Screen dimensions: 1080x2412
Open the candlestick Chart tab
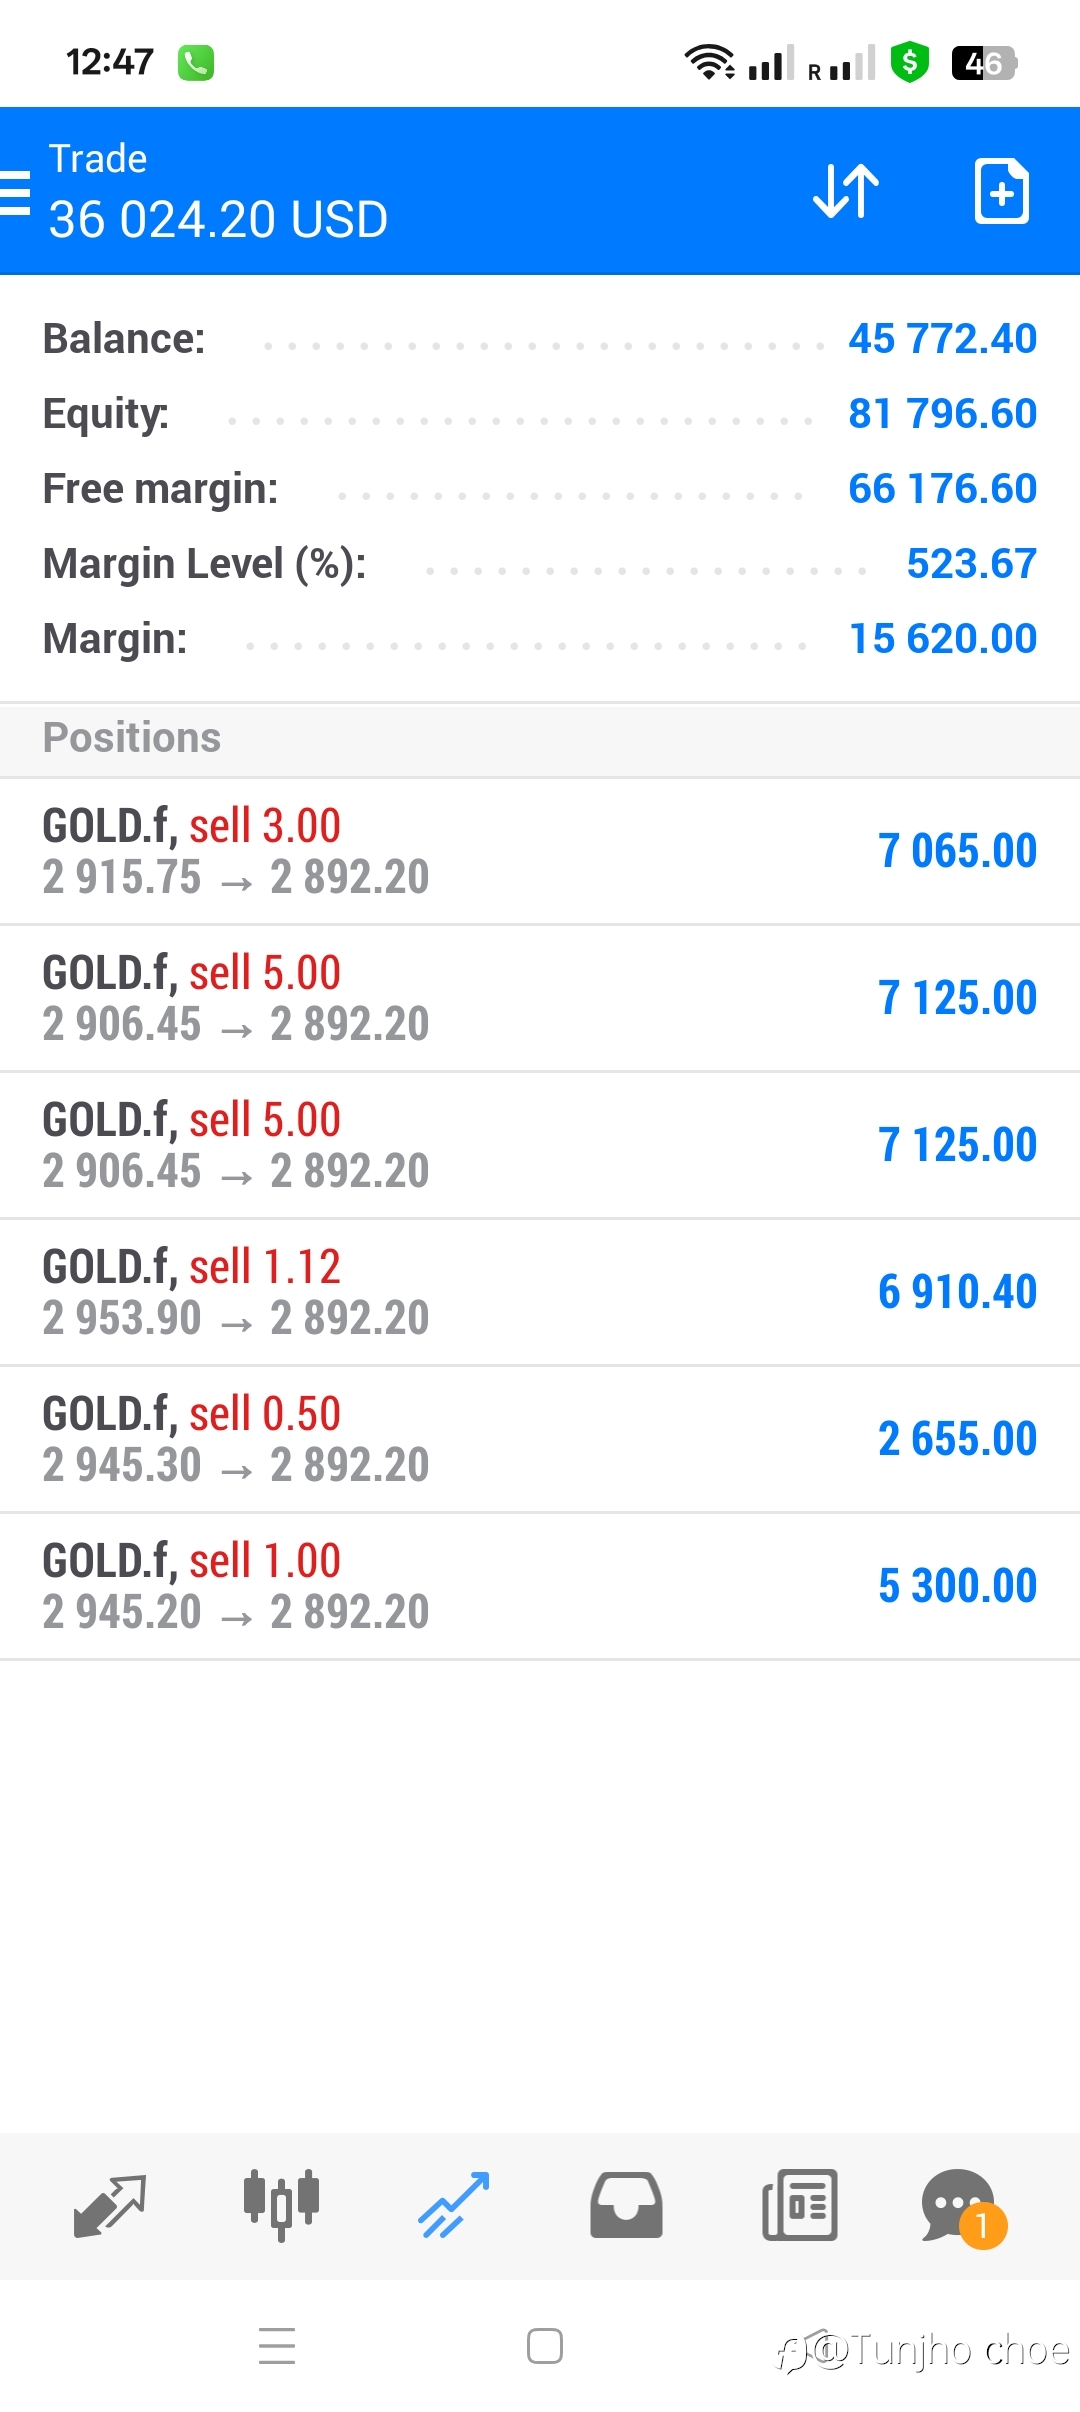281,2205
